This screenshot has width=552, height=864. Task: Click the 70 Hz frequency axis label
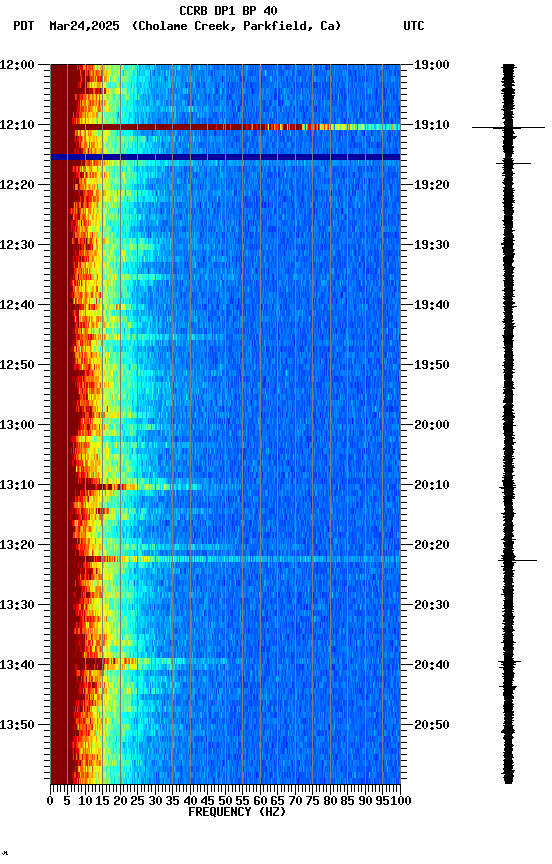(295, 801)
